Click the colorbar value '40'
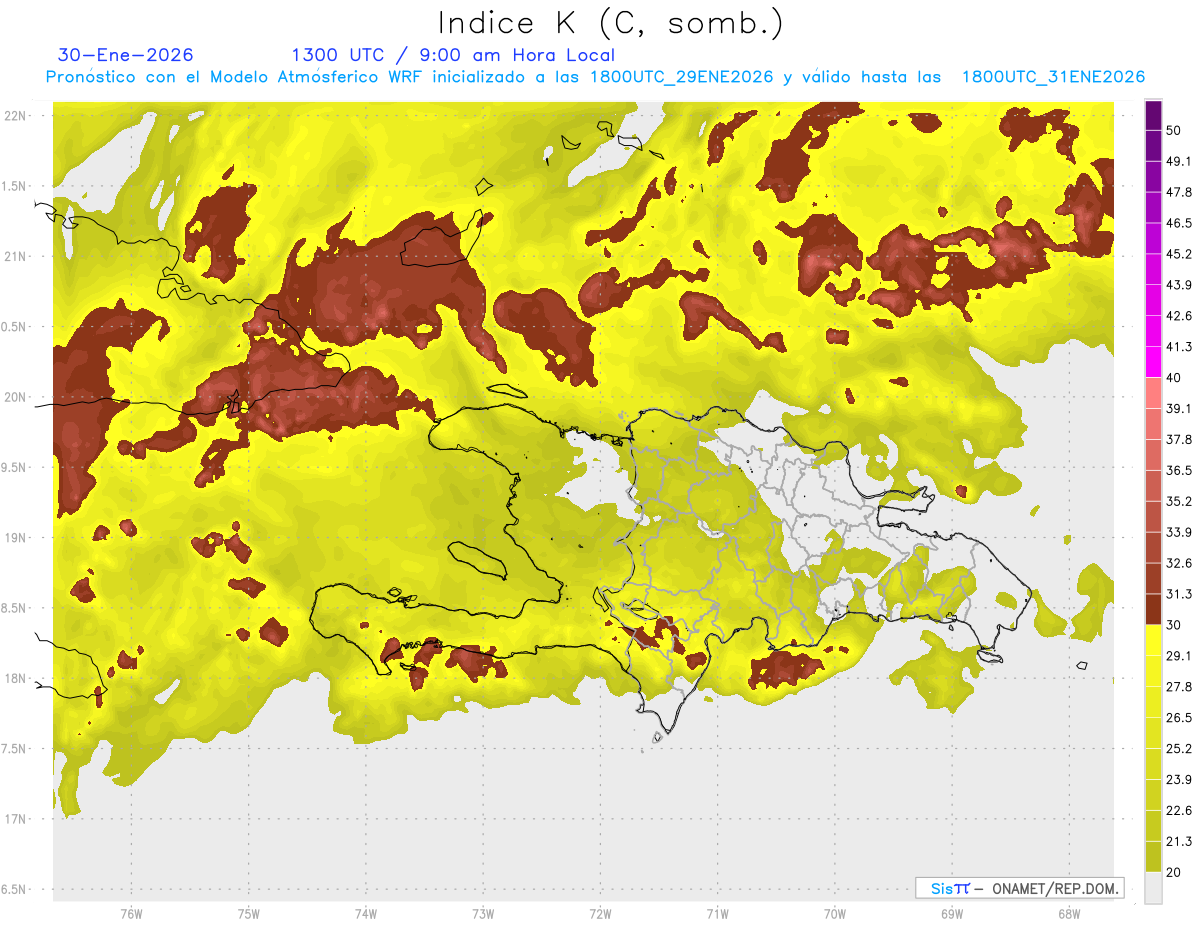 coord(1174,378)
